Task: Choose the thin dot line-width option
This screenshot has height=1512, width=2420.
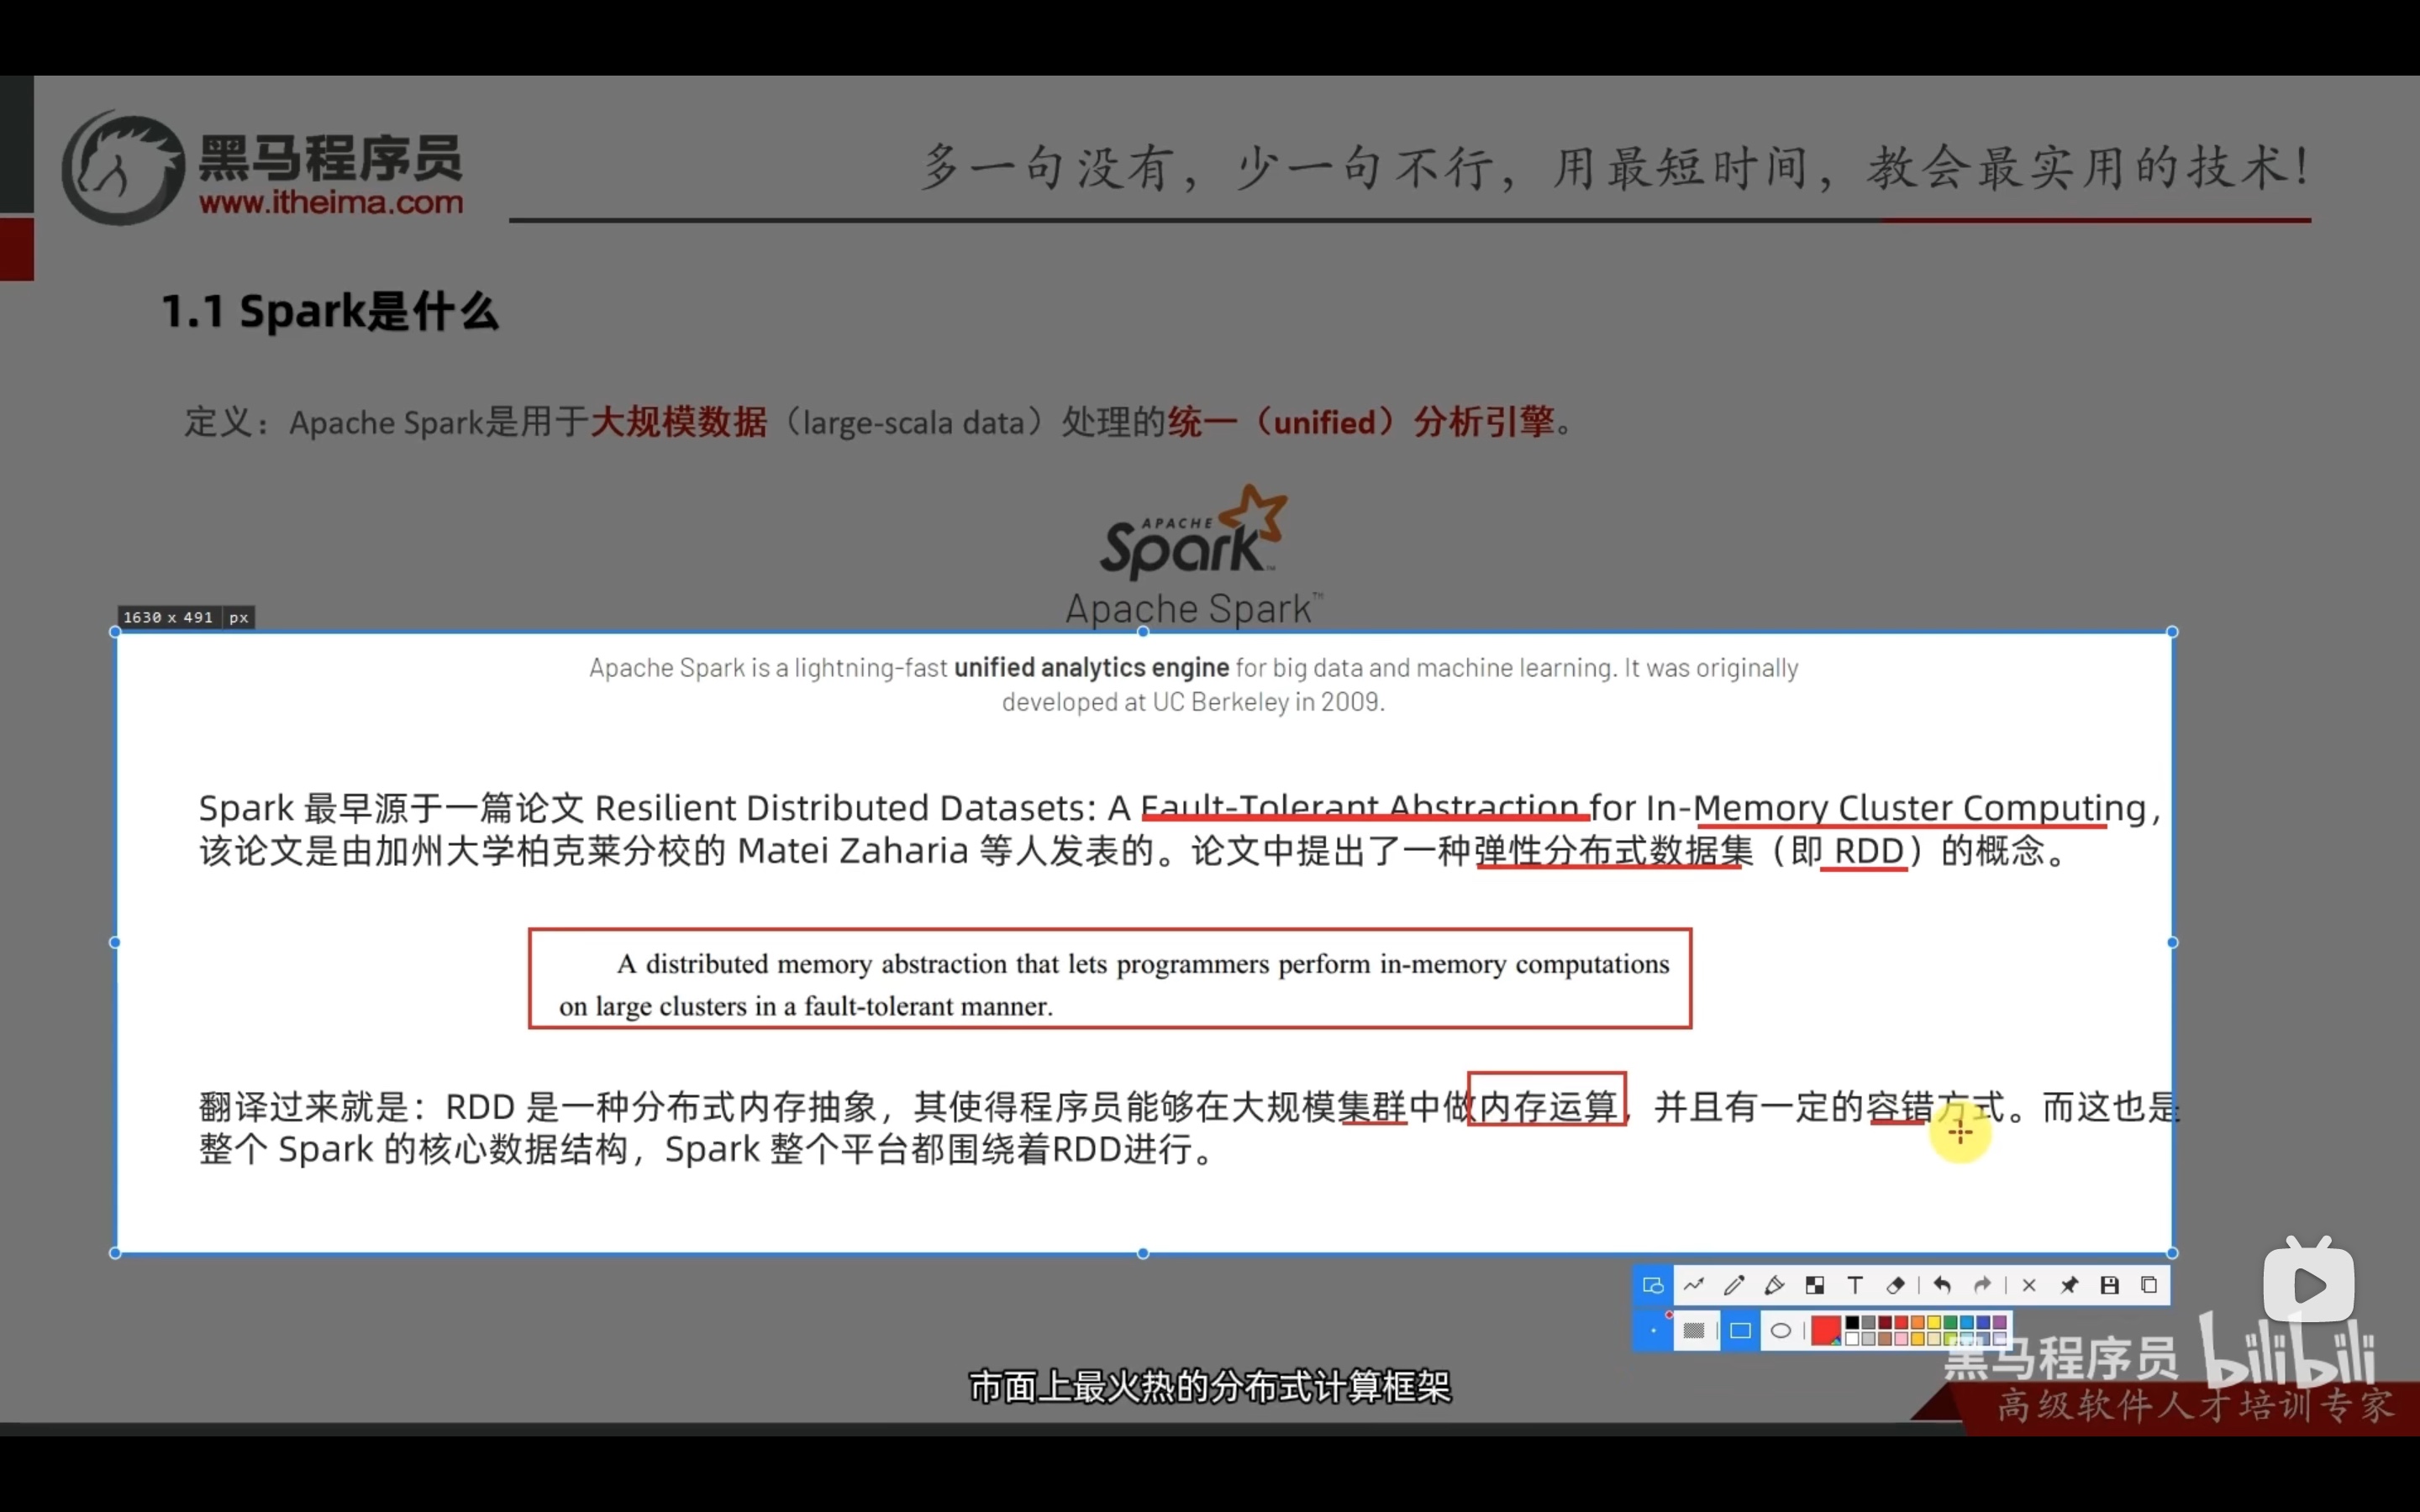Action: tap(1654, 1331)
